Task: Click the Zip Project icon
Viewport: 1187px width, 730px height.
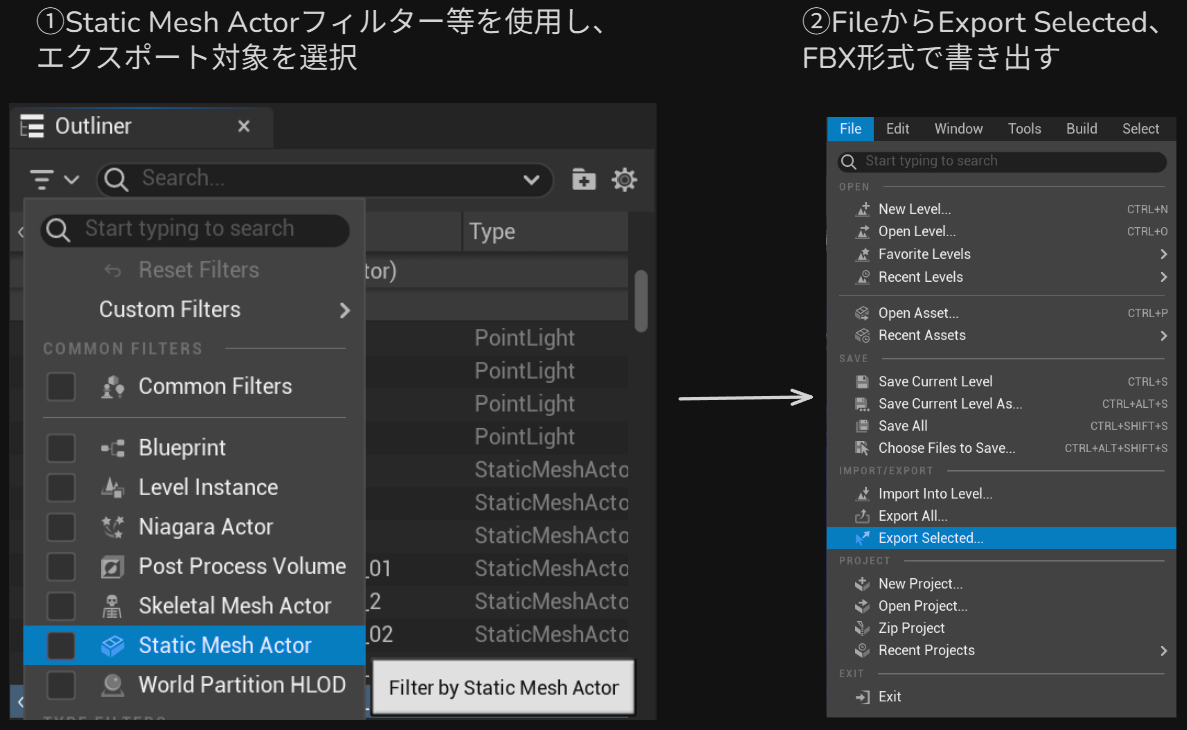Action: click(862, 628)
